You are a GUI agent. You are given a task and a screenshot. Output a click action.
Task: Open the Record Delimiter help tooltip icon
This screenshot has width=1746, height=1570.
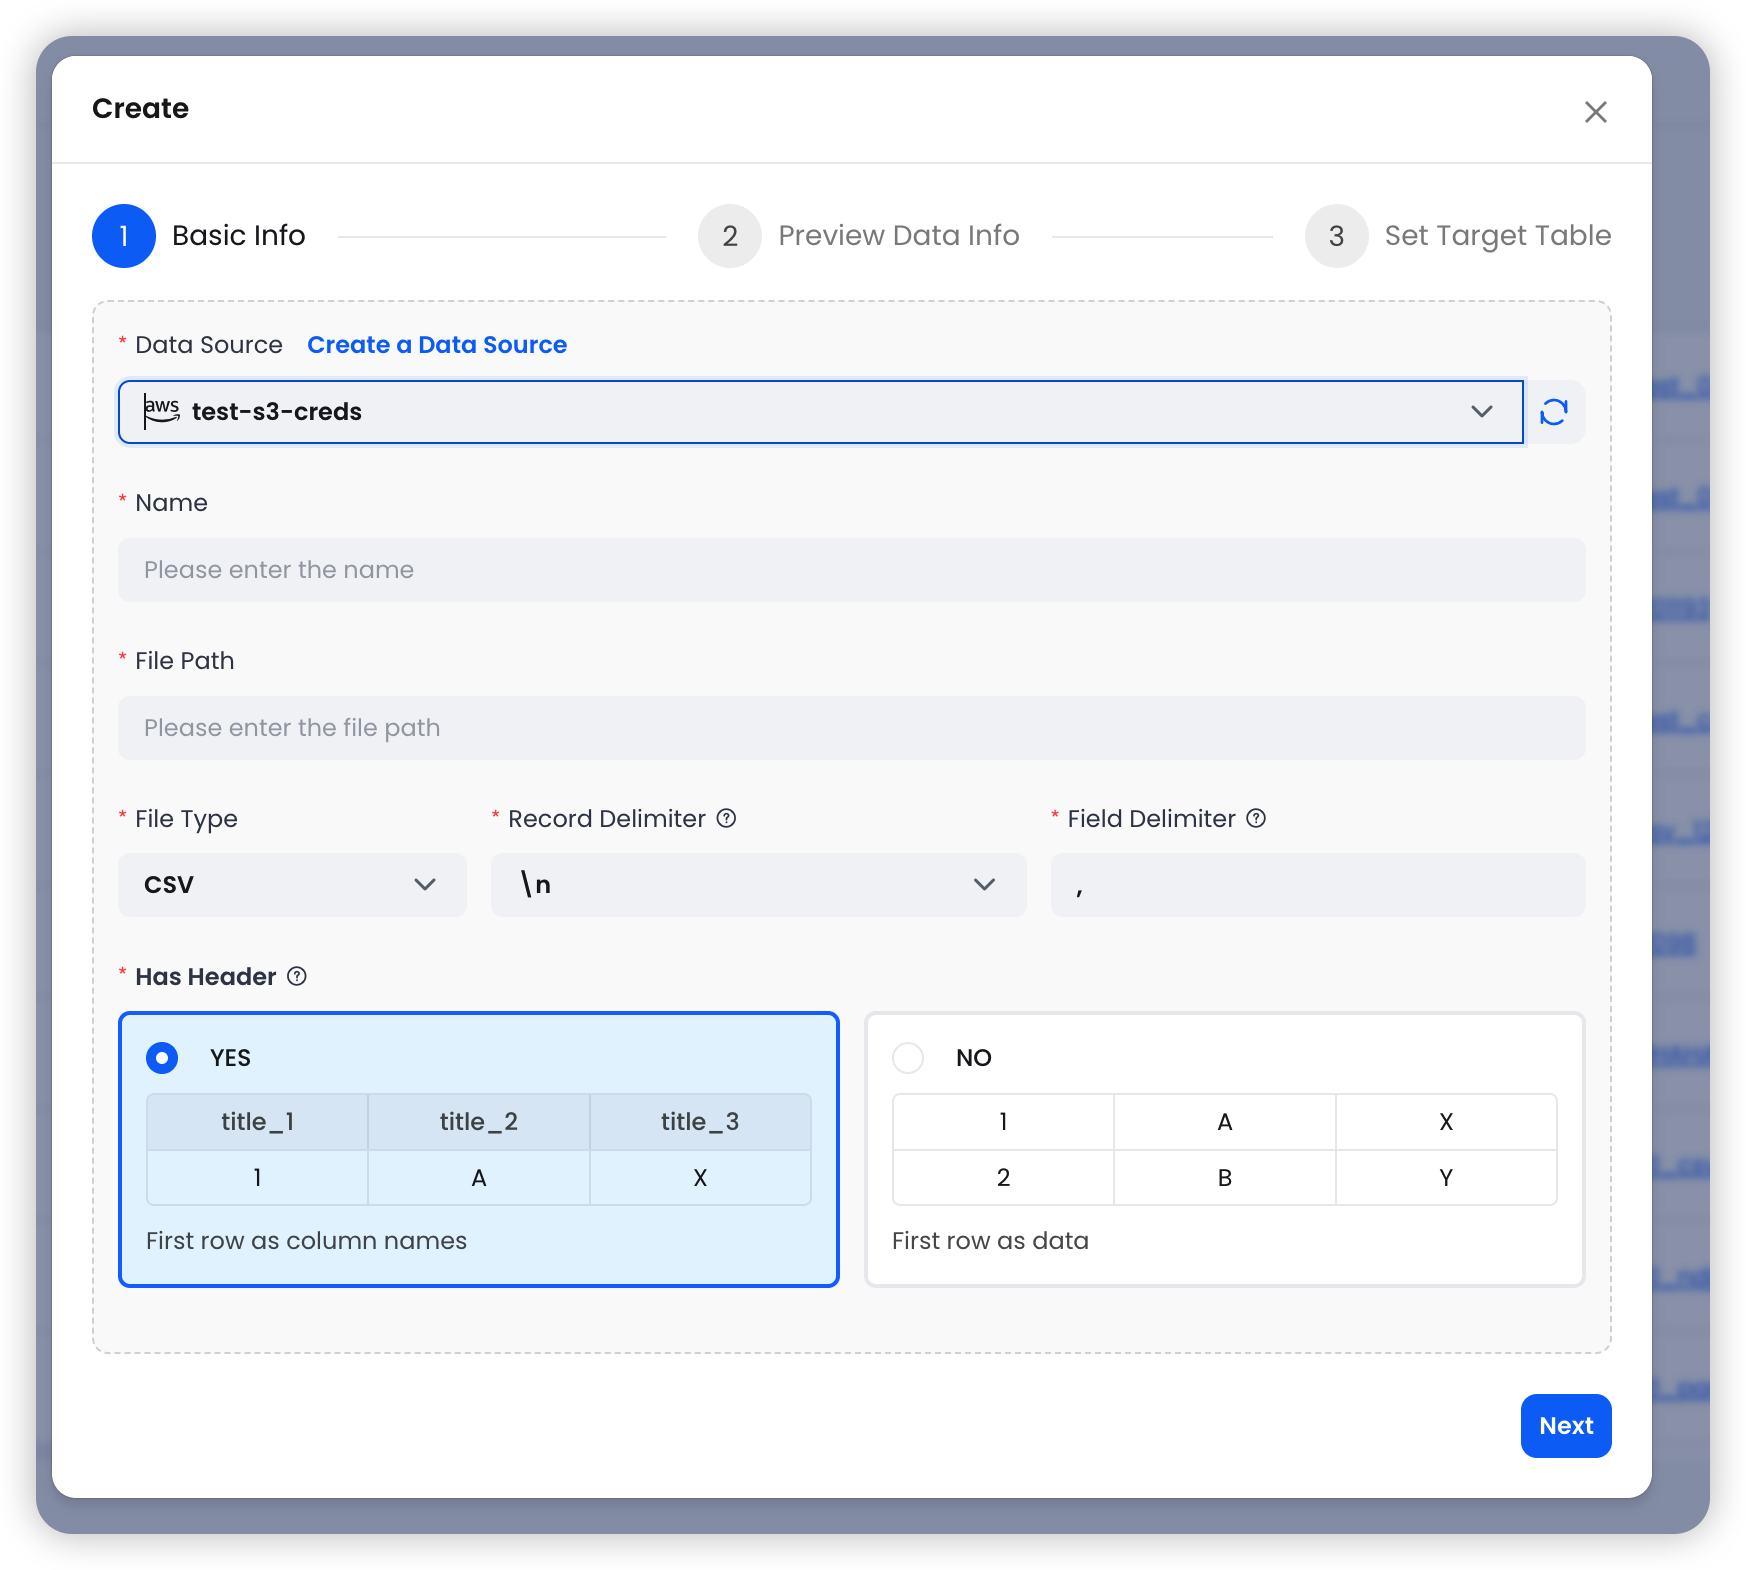tap(727, 818)
